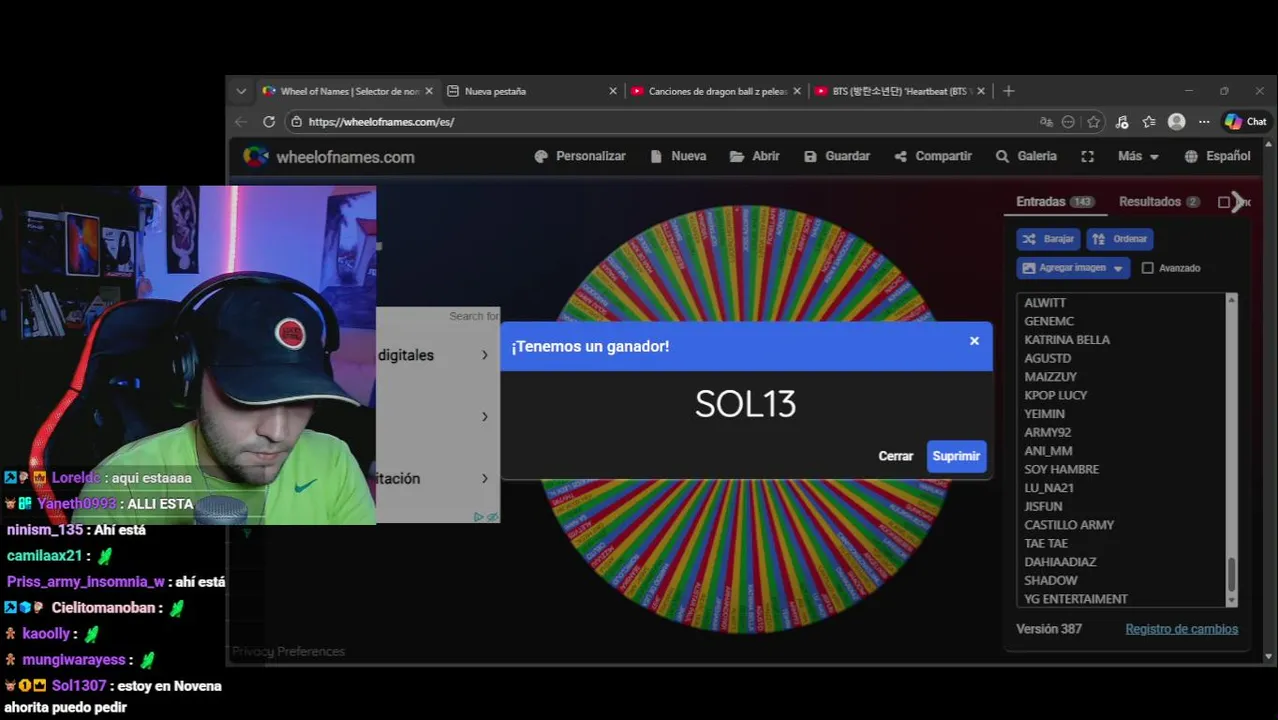Enable the Avanzado checkbox
Viewport: 1278px width, 720px height.
[x=1148, y=268]
